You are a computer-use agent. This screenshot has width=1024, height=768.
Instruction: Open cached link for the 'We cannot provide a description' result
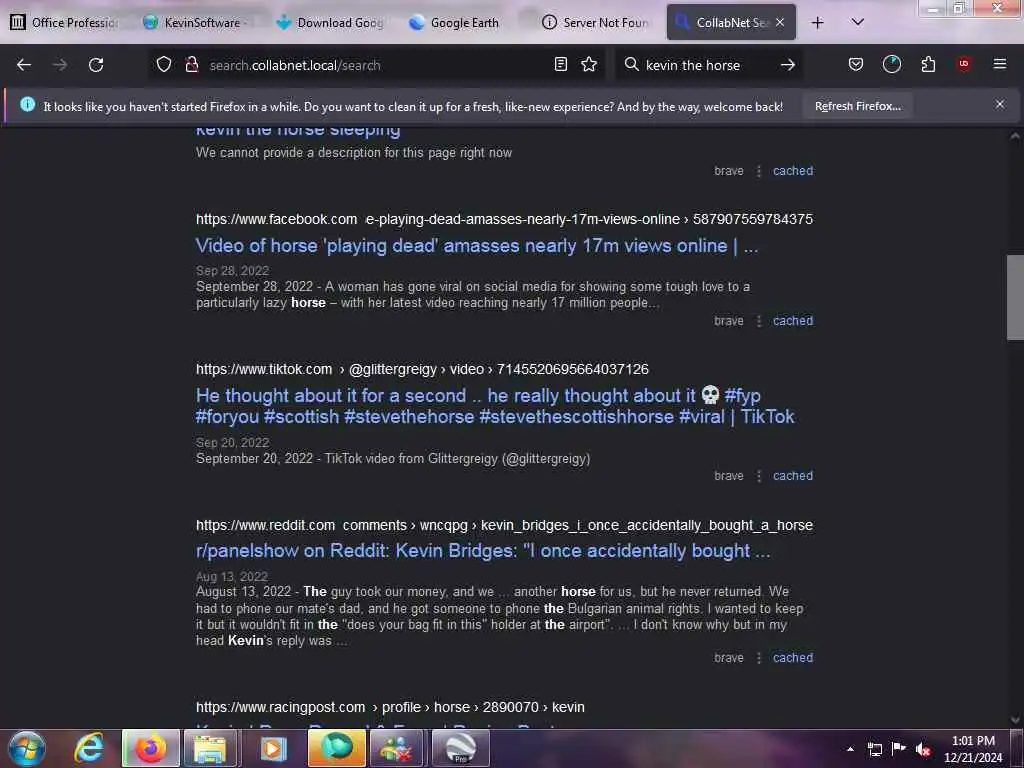click(x=793, y=170)
